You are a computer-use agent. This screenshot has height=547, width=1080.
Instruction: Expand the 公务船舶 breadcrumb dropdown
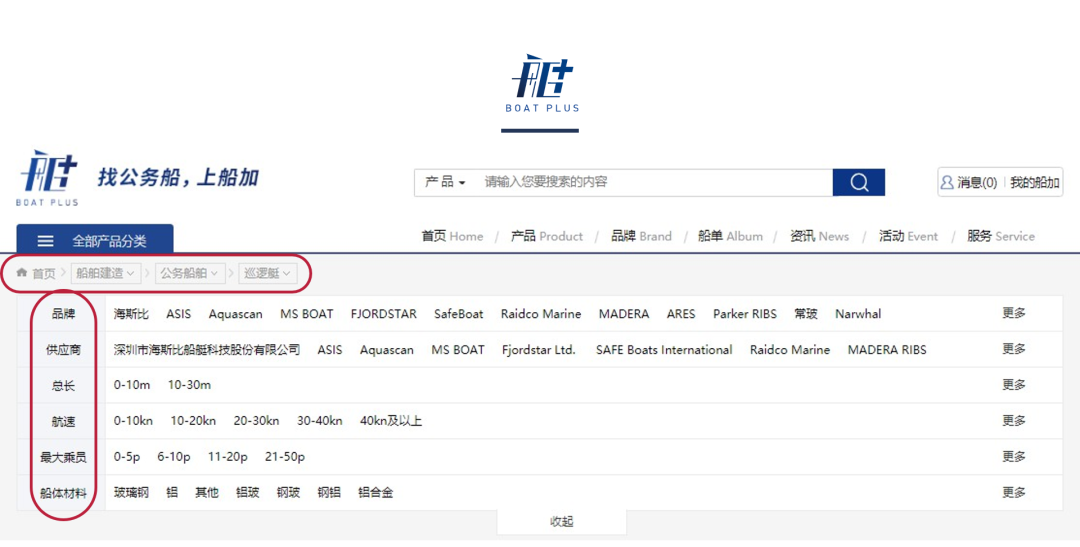[189, 273]
